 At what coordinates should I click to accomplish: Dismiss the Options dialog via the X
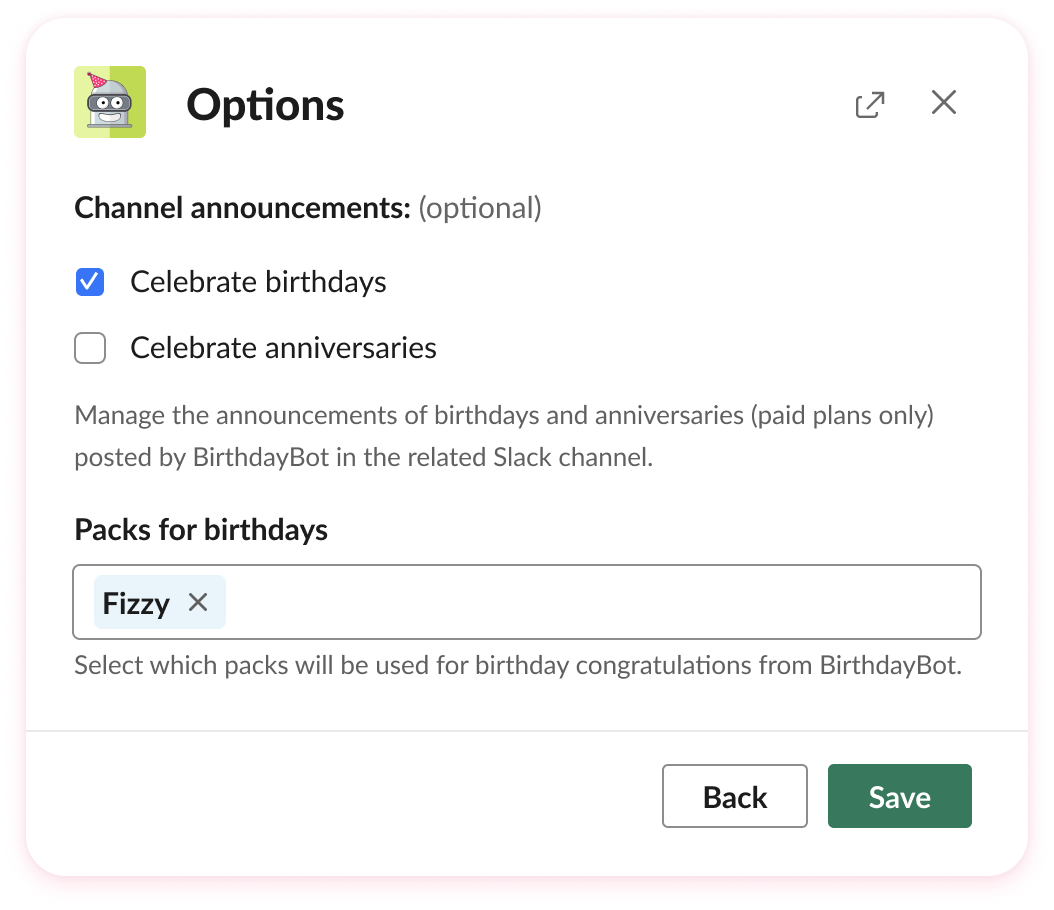coord(943,102)
